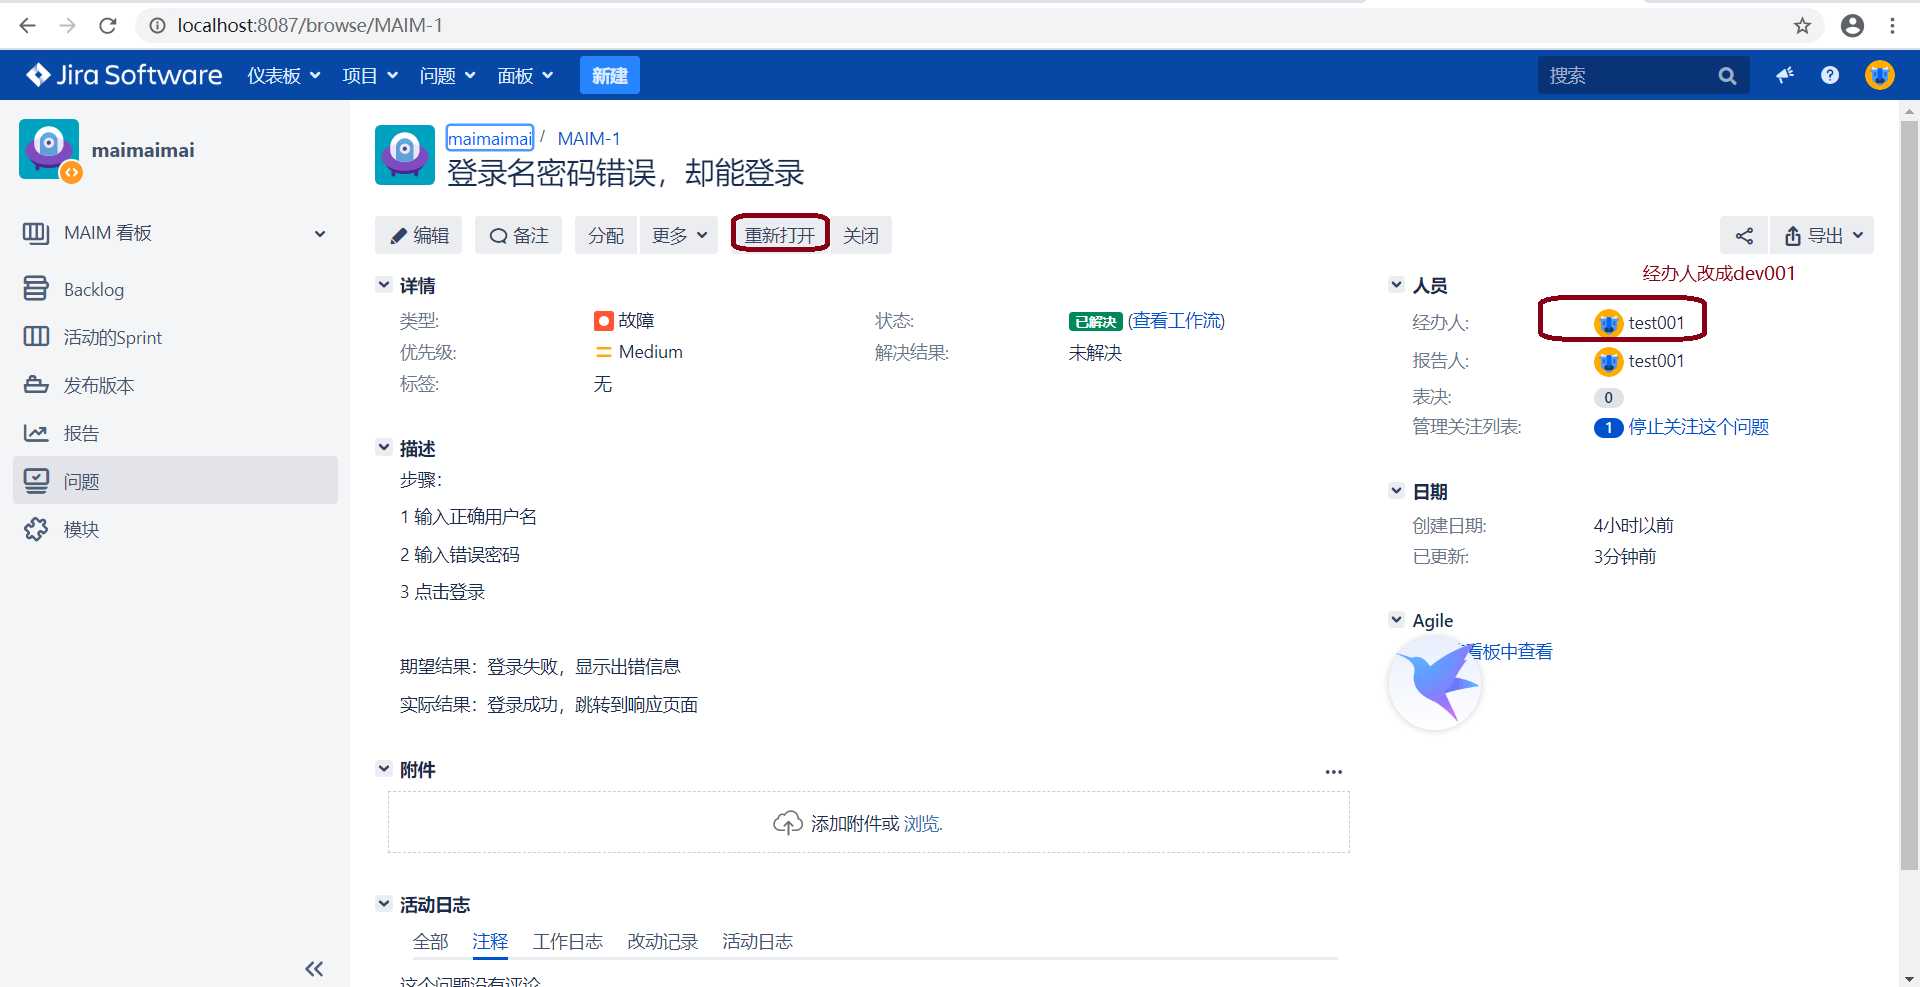1920x987 pixels.
Task: Click the 已解决 status badge
Action: pos(1095,321)
